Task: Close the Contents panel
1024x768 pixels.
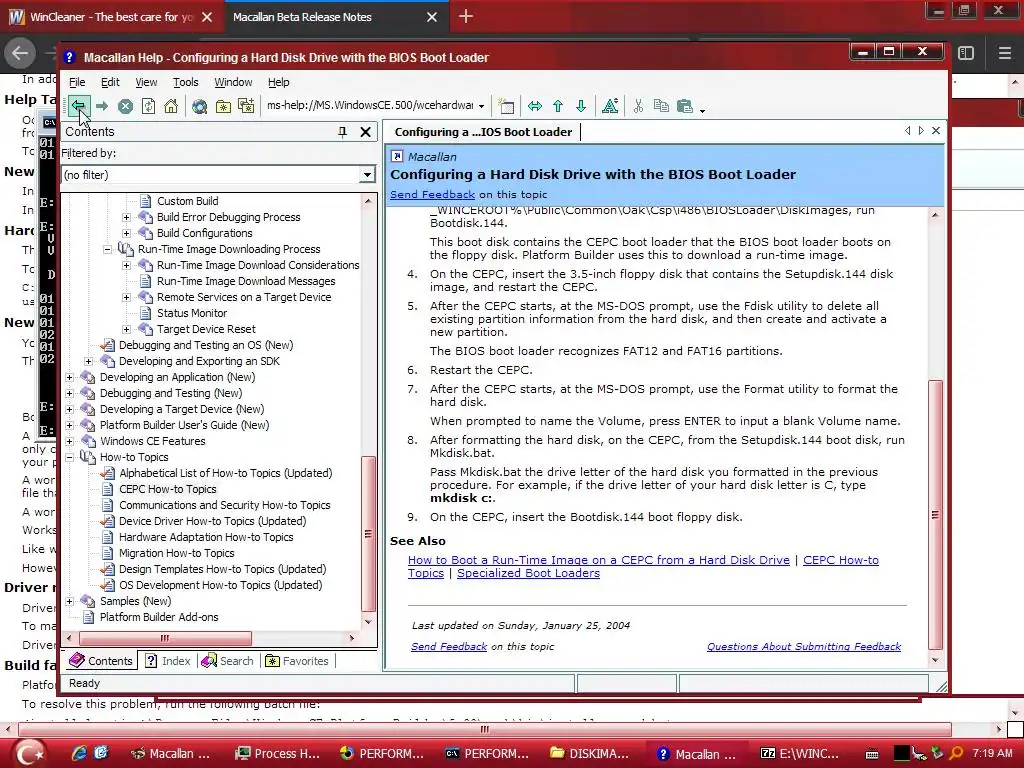Action: tap(366, 132)
